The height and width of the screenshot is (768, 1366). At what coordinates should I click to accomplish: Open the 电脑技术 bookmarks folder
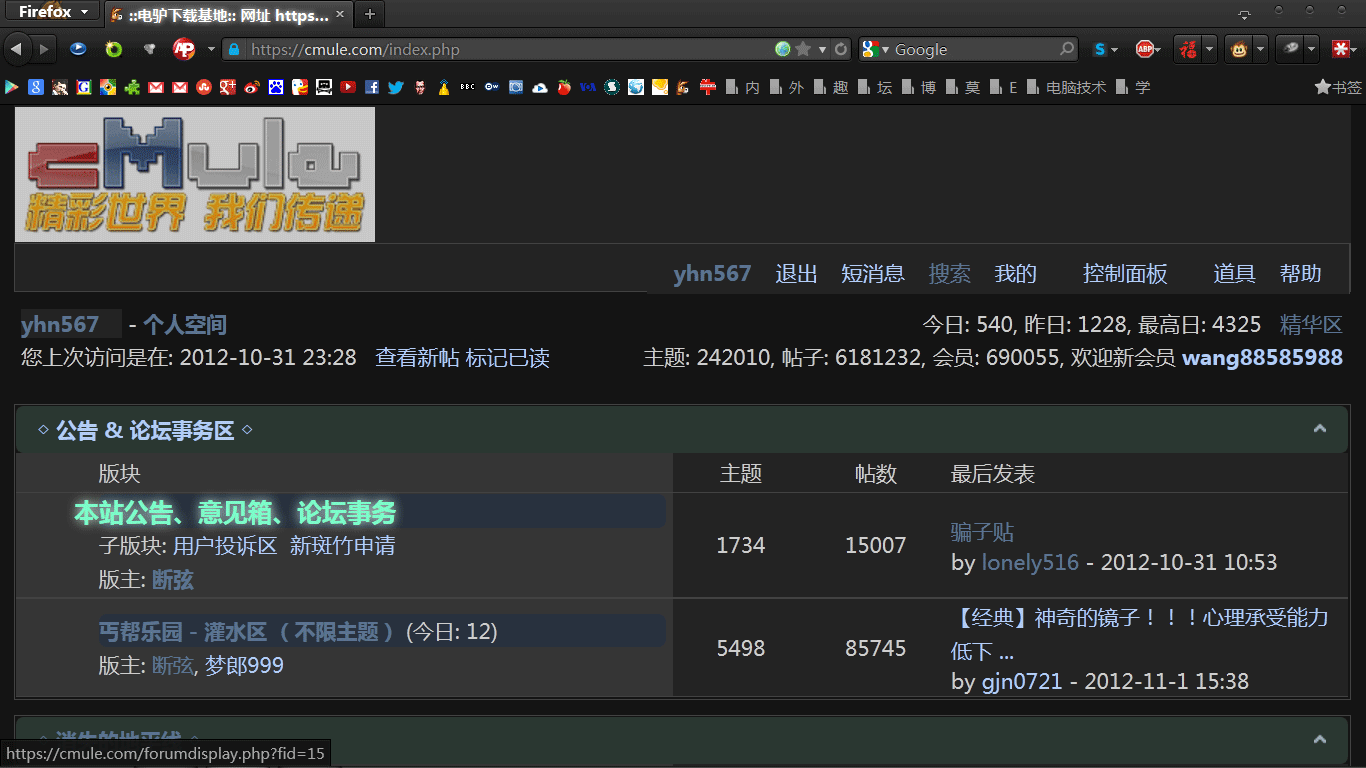point(1066,87)
